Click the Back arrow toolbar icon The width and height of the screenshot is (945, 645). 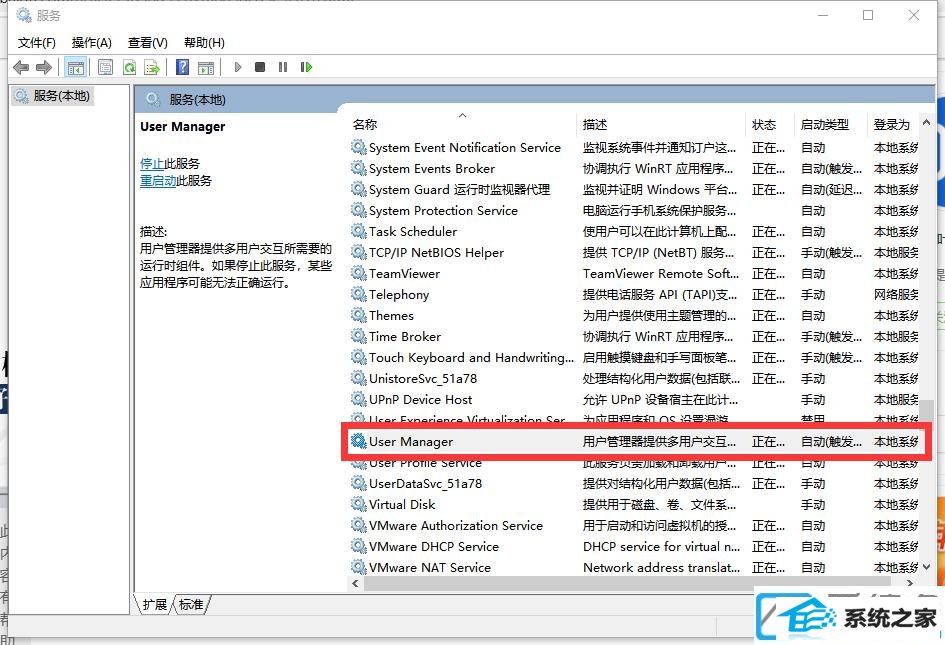(21, 67)
